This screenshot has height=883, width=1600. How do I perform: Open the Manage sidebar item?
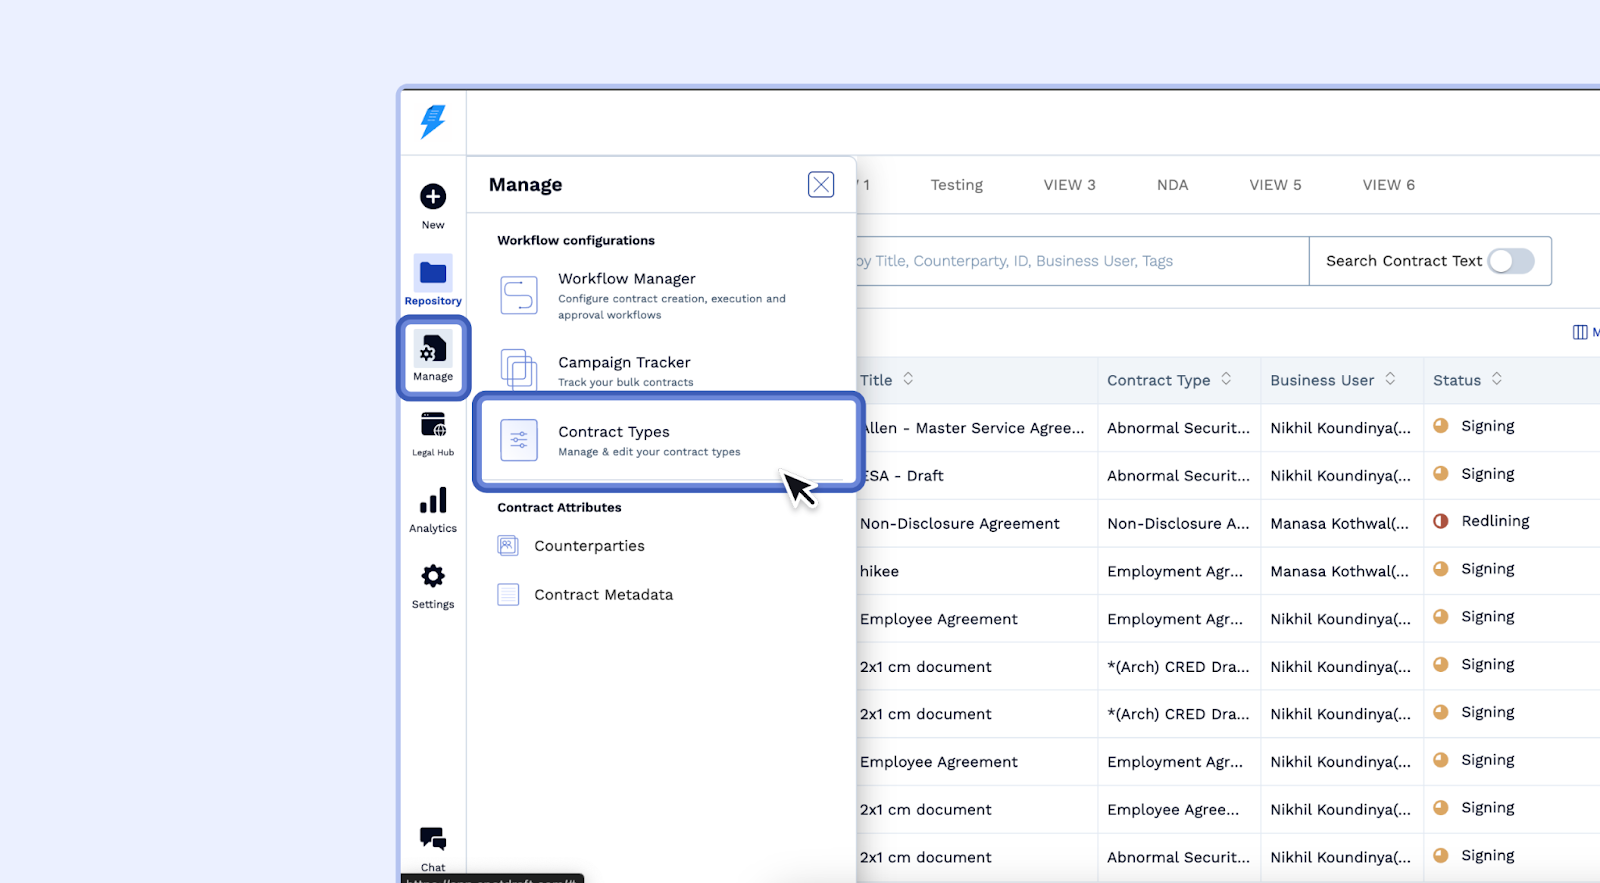click(x=433, y=358)
